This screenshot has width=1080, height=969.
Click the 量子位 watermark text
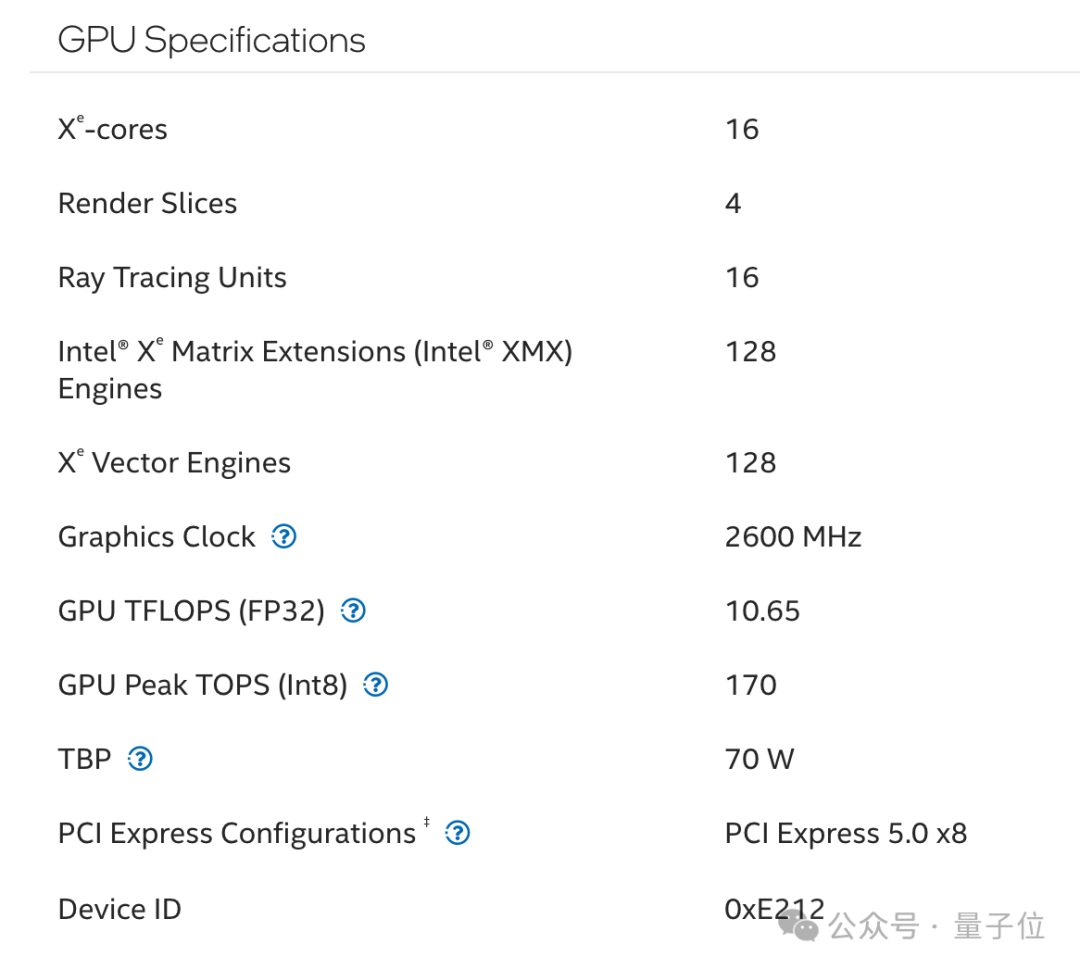click(999, 927)
